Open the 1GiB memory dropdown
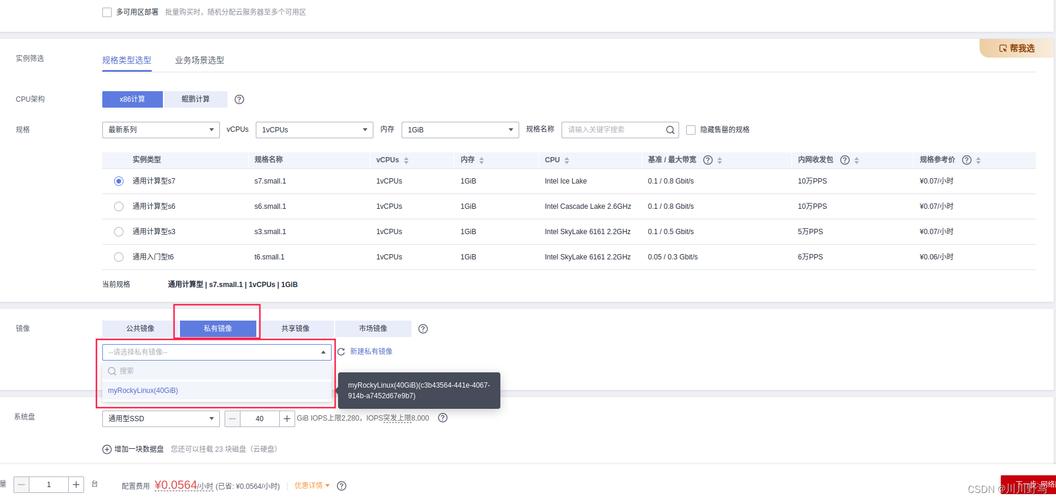 click(460, 129)
